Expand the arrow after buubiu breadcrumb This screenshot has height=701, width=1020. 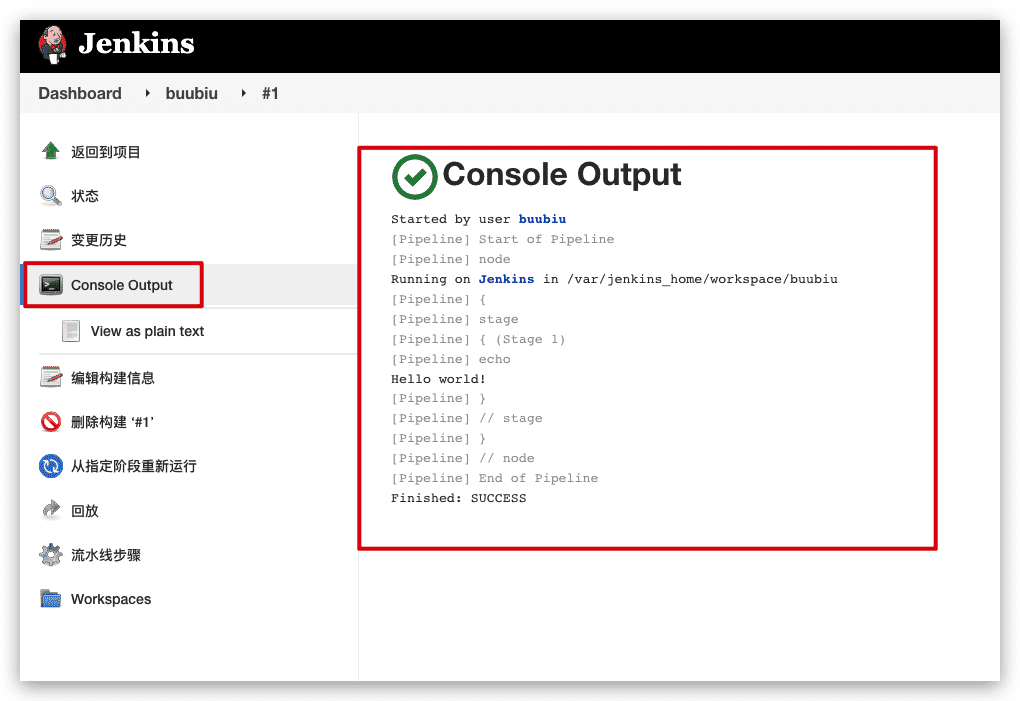[243, 93]
